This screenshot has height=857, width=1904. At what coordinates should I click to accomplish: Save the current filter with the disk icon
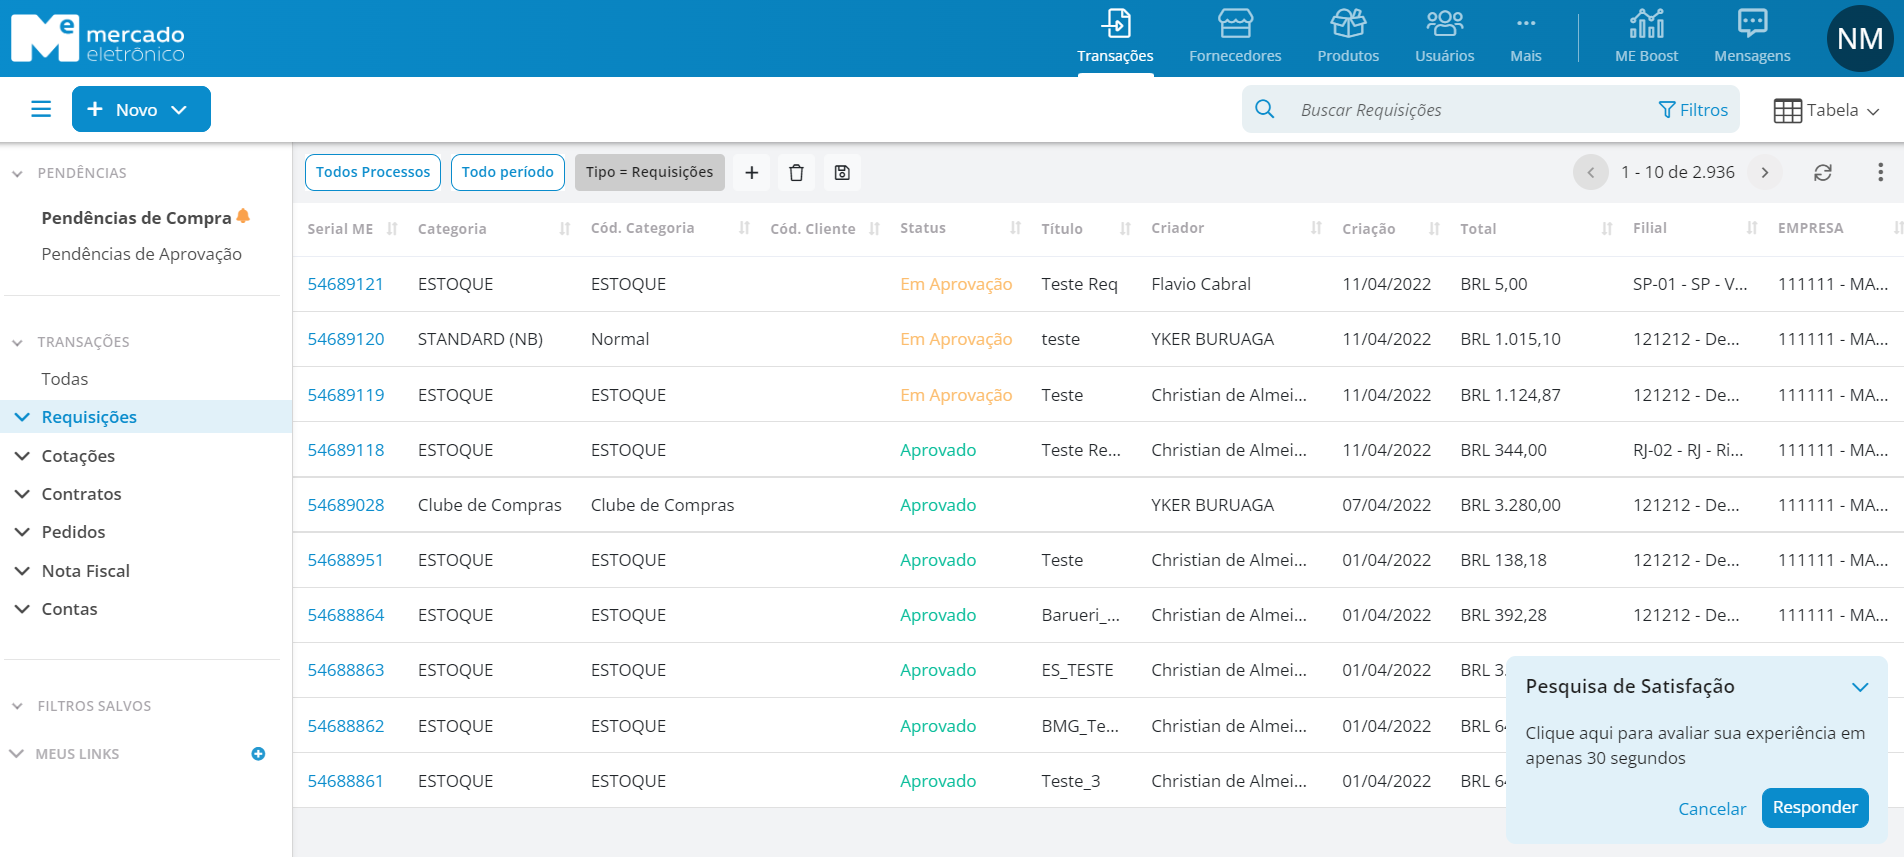(x=842, y=173)
